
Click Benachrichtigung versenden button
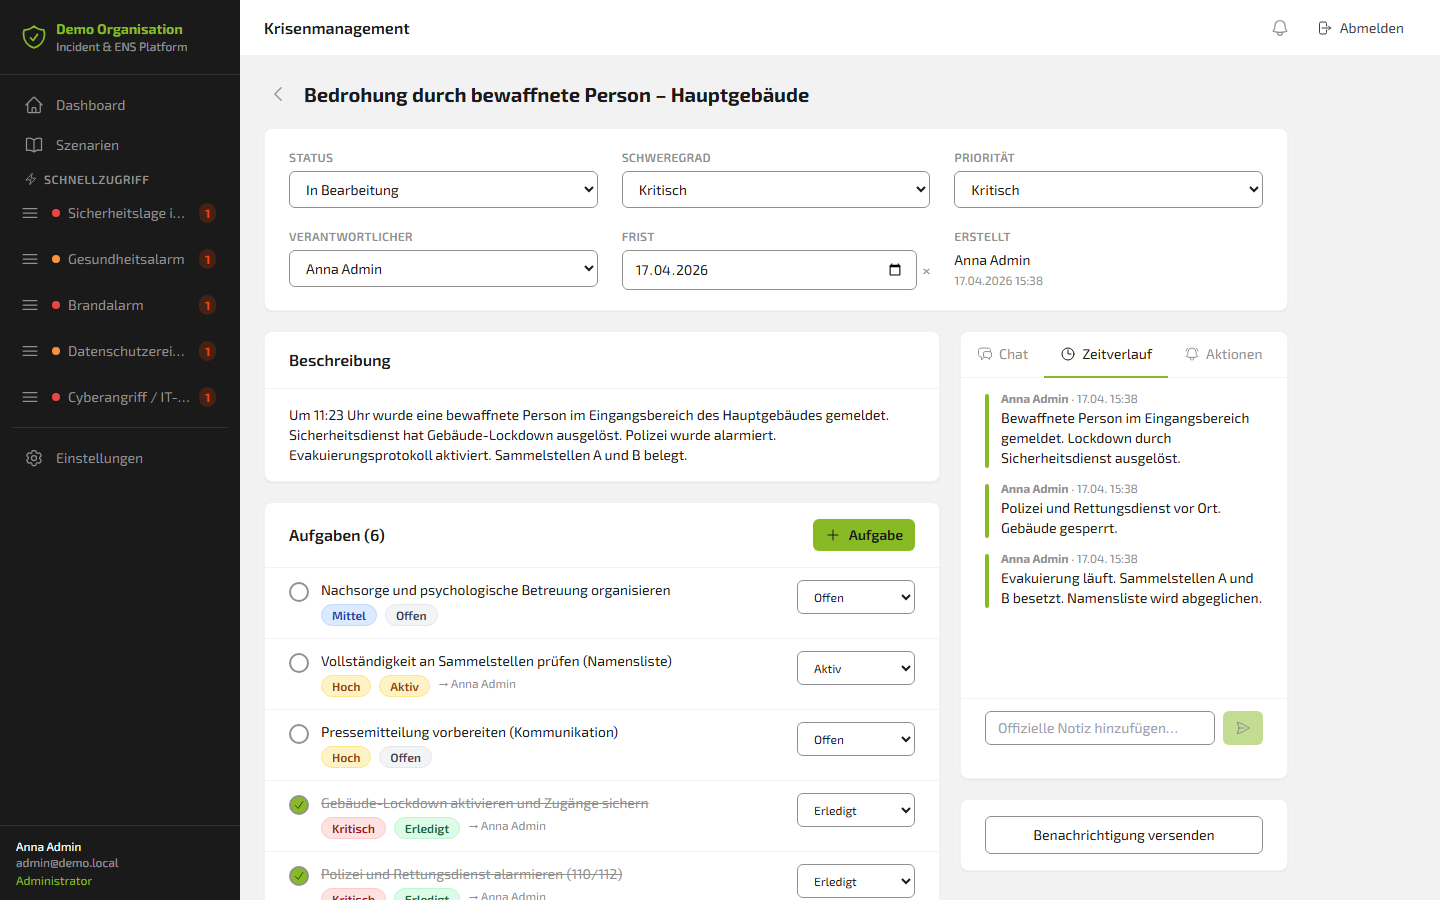point(1124,835)
